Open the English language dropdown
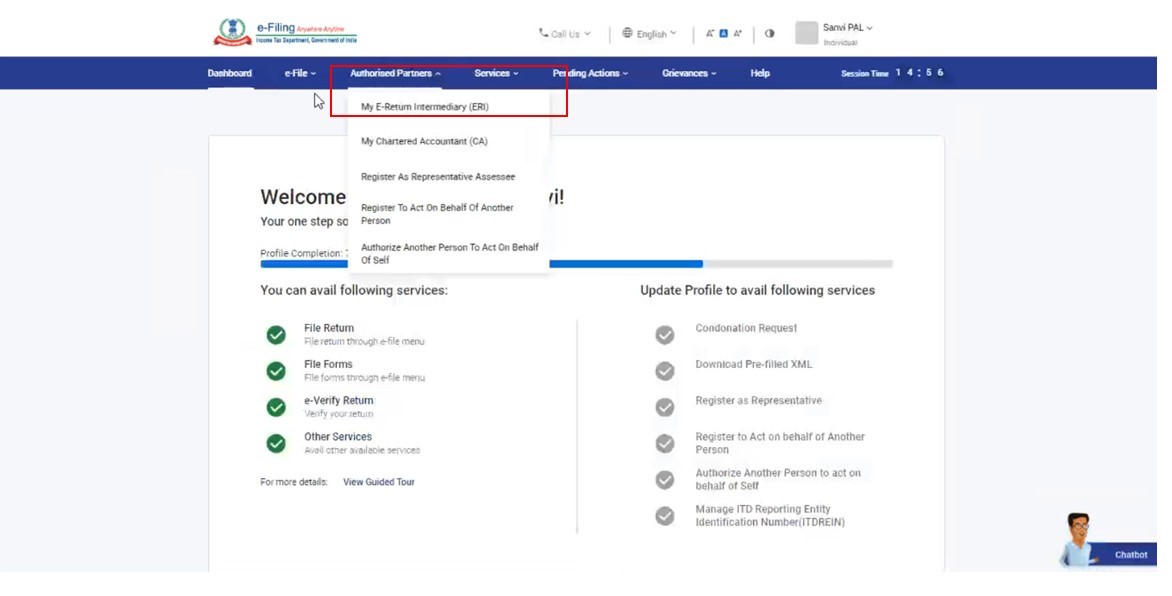1172x596 pixels. (650, 34)
